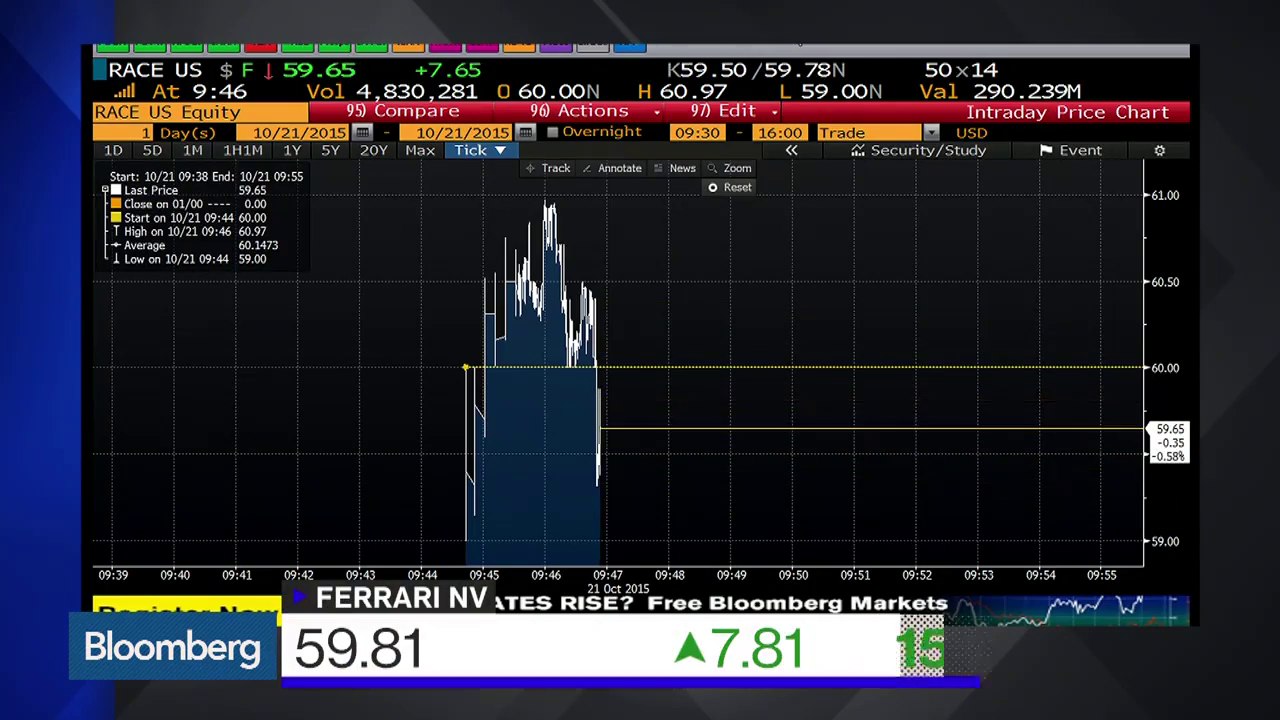Switch to the 1D range tab

coord(113,150)
